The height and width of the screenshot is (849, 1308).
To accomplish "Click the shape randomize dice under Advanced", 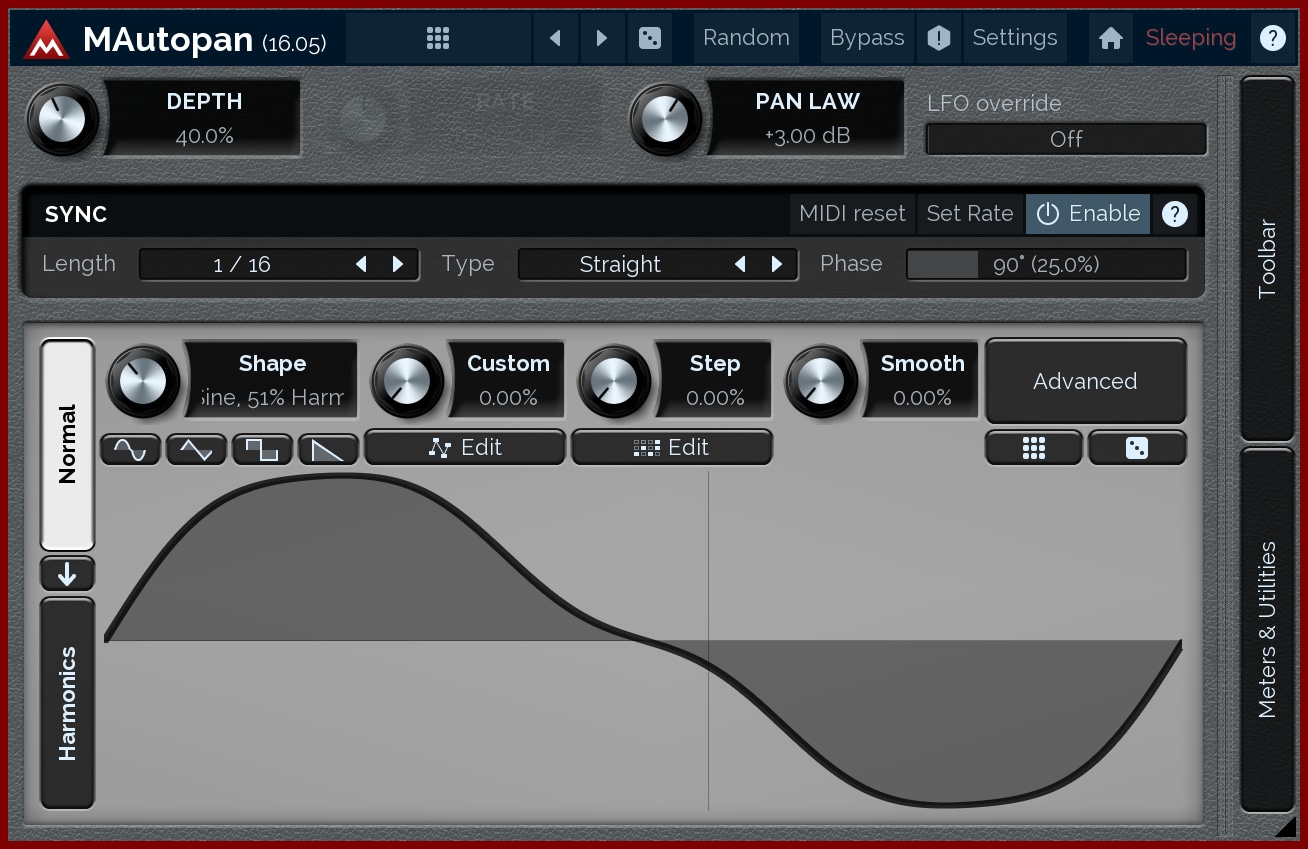I will tap(1137, 448).
